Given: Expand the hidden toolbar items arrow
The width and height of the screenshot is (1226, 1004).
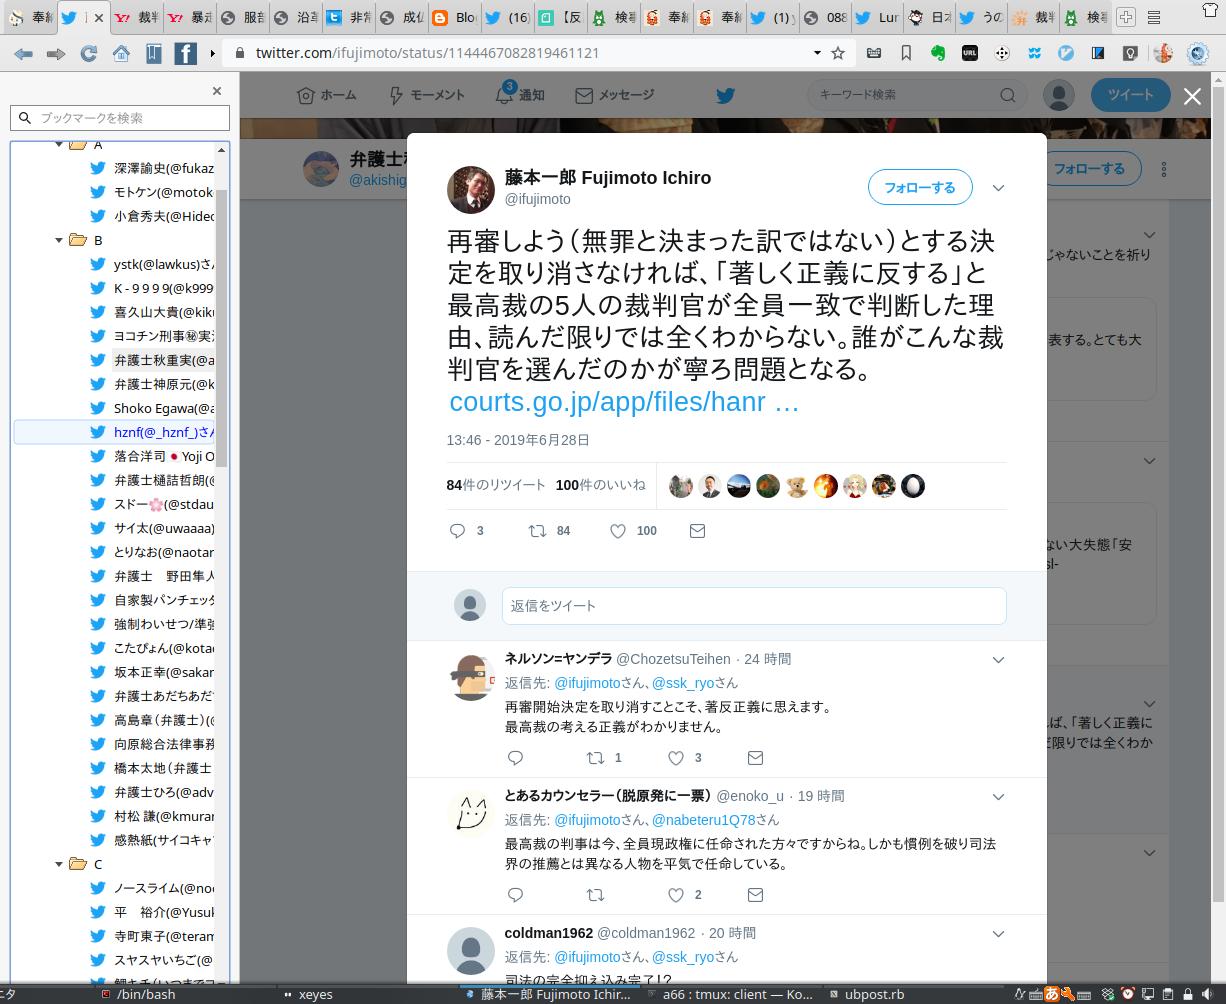Looking at the screenshot, I should click(212, 53).
